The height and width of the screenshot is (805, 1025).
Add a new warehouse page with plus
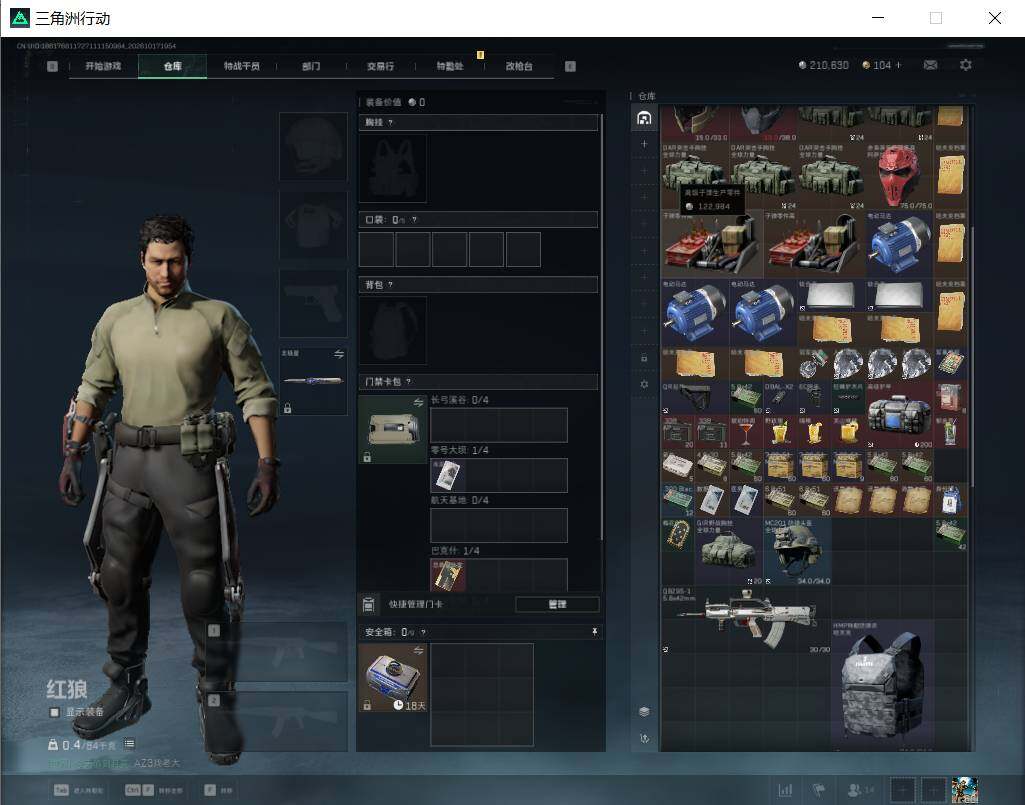(644, 144)
